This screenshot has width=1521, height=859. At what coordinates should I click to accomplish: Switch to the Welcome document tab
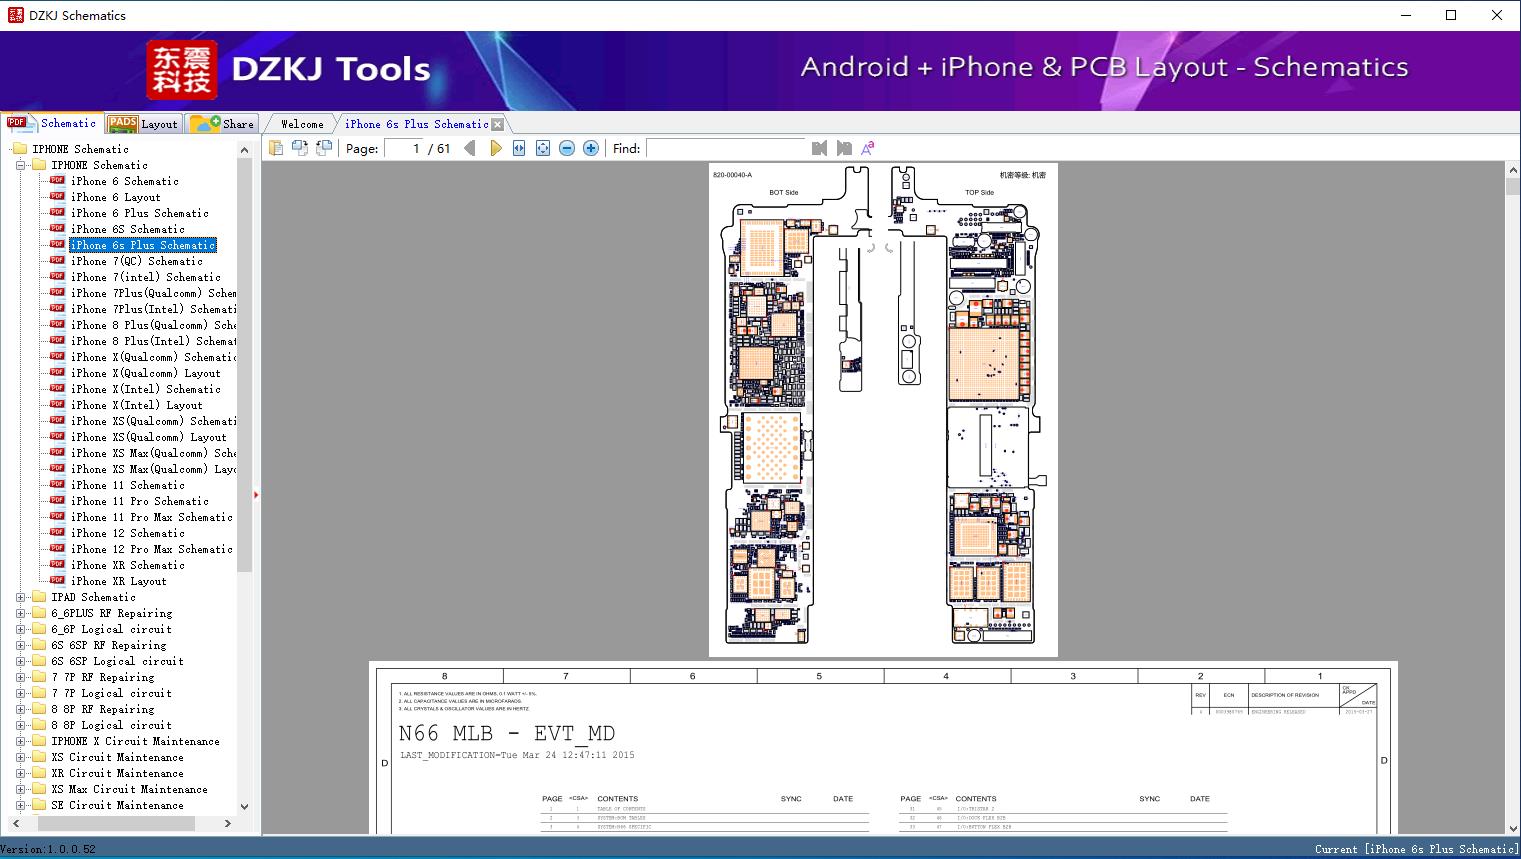pyautogui.click(x=302, y=124)
